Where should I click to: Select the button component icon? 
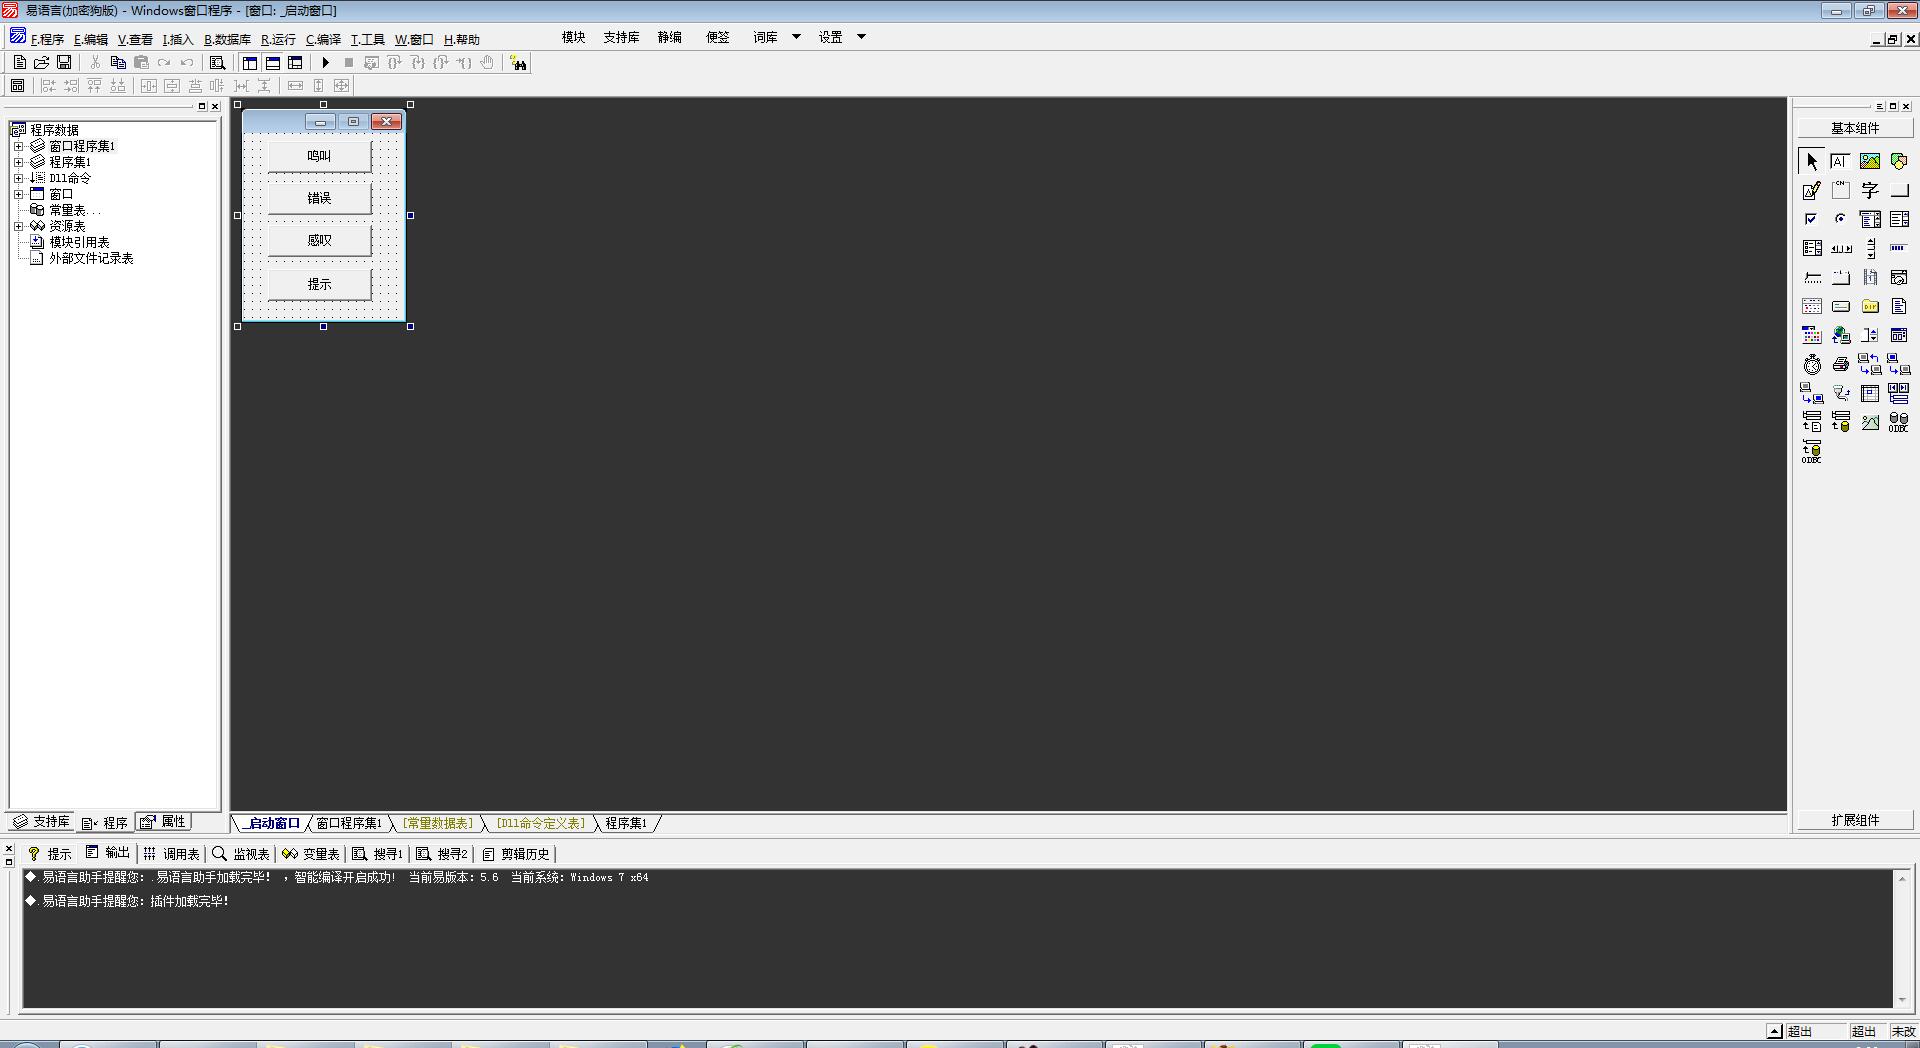click(1899, 190)
